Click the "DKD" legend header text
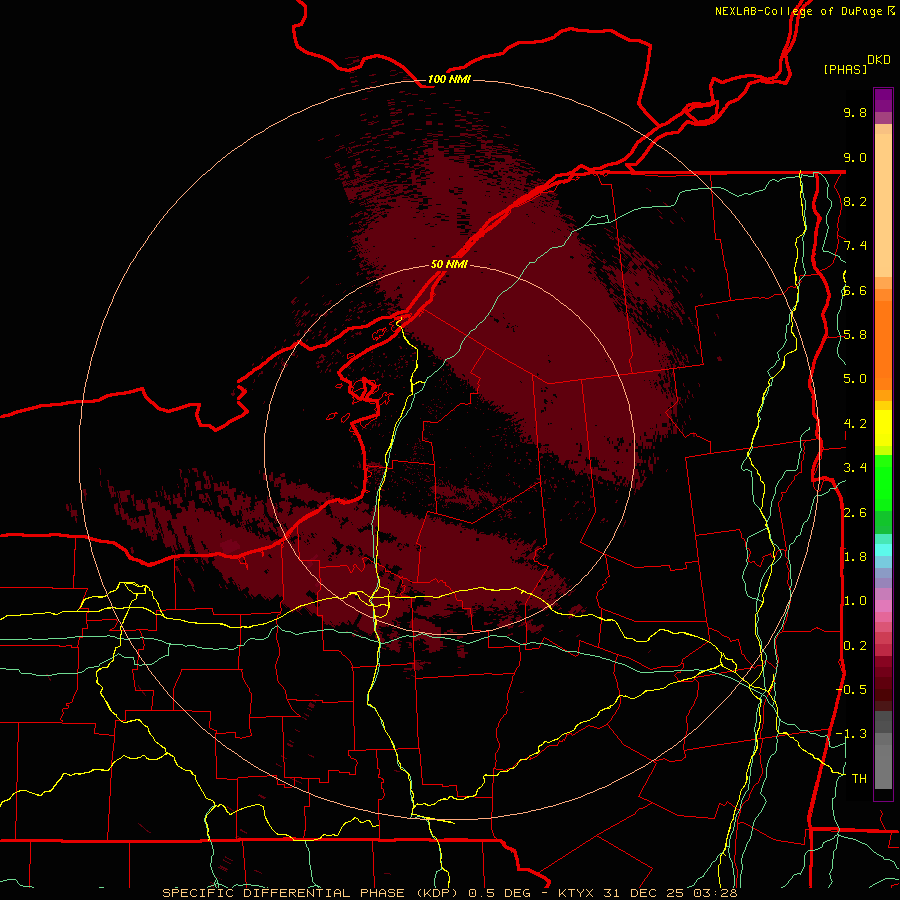900x900 pixels. pos(879,60)
